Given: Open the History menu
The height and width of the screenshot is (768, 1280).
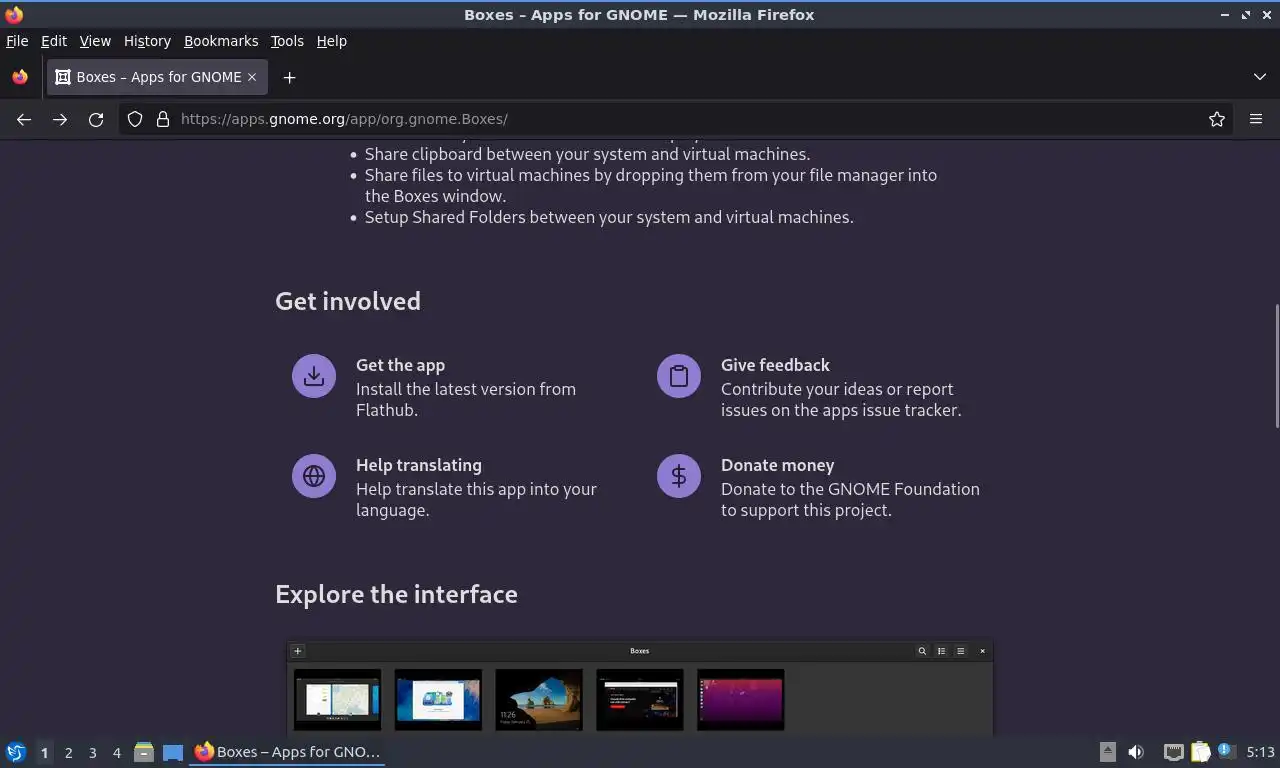Looking at the screenshot, I should tap(147, 41).
